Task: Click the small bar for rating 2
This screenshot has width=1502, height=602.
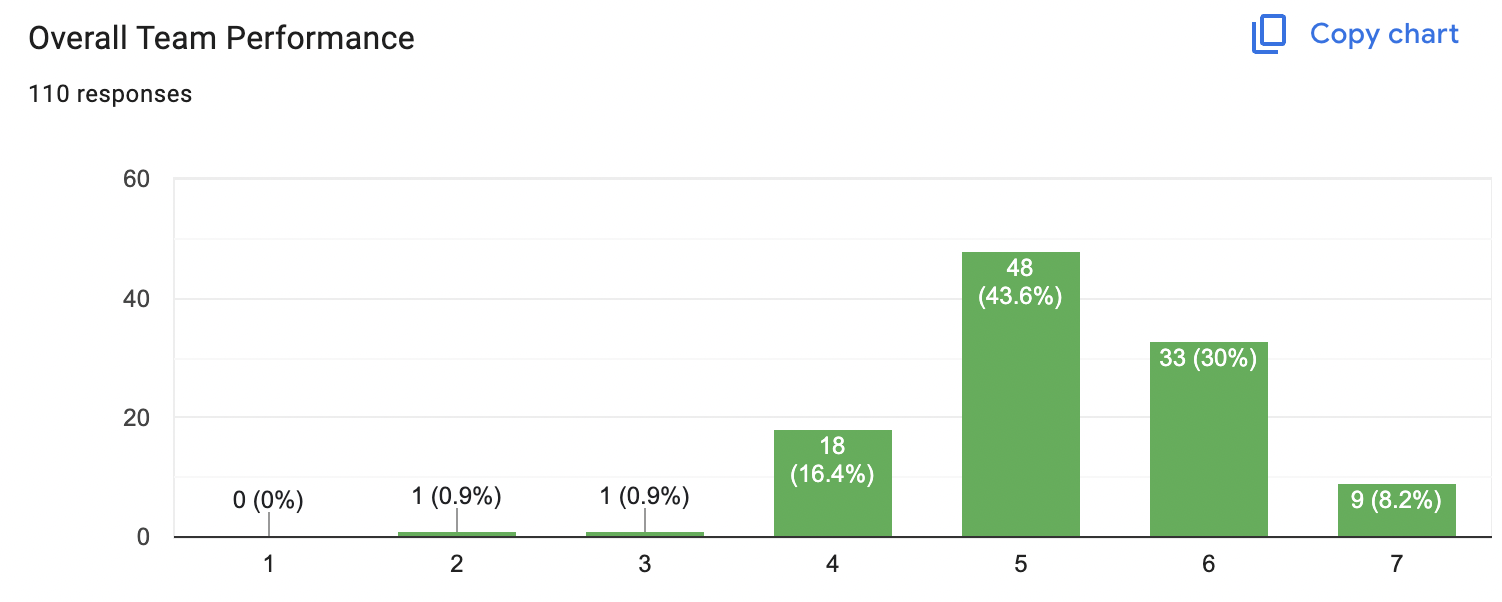Action: coord(457,534)
